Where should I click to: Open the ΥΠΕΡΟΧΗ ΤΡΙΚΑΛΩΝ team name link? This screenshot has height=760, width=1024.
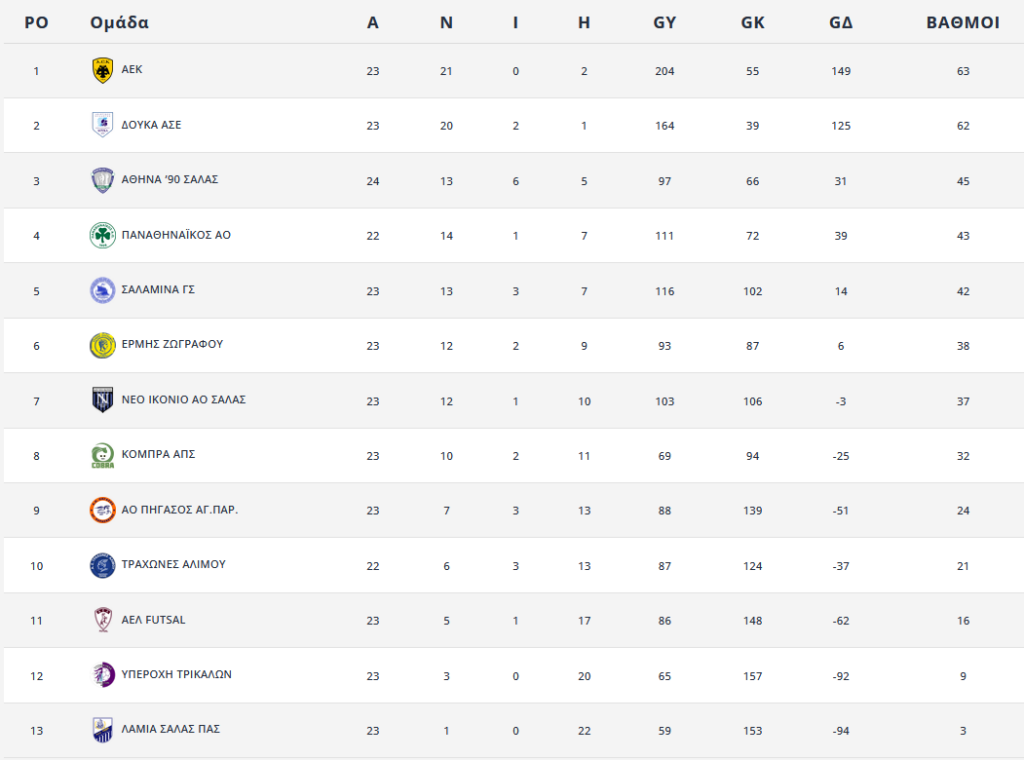(176, 674)
